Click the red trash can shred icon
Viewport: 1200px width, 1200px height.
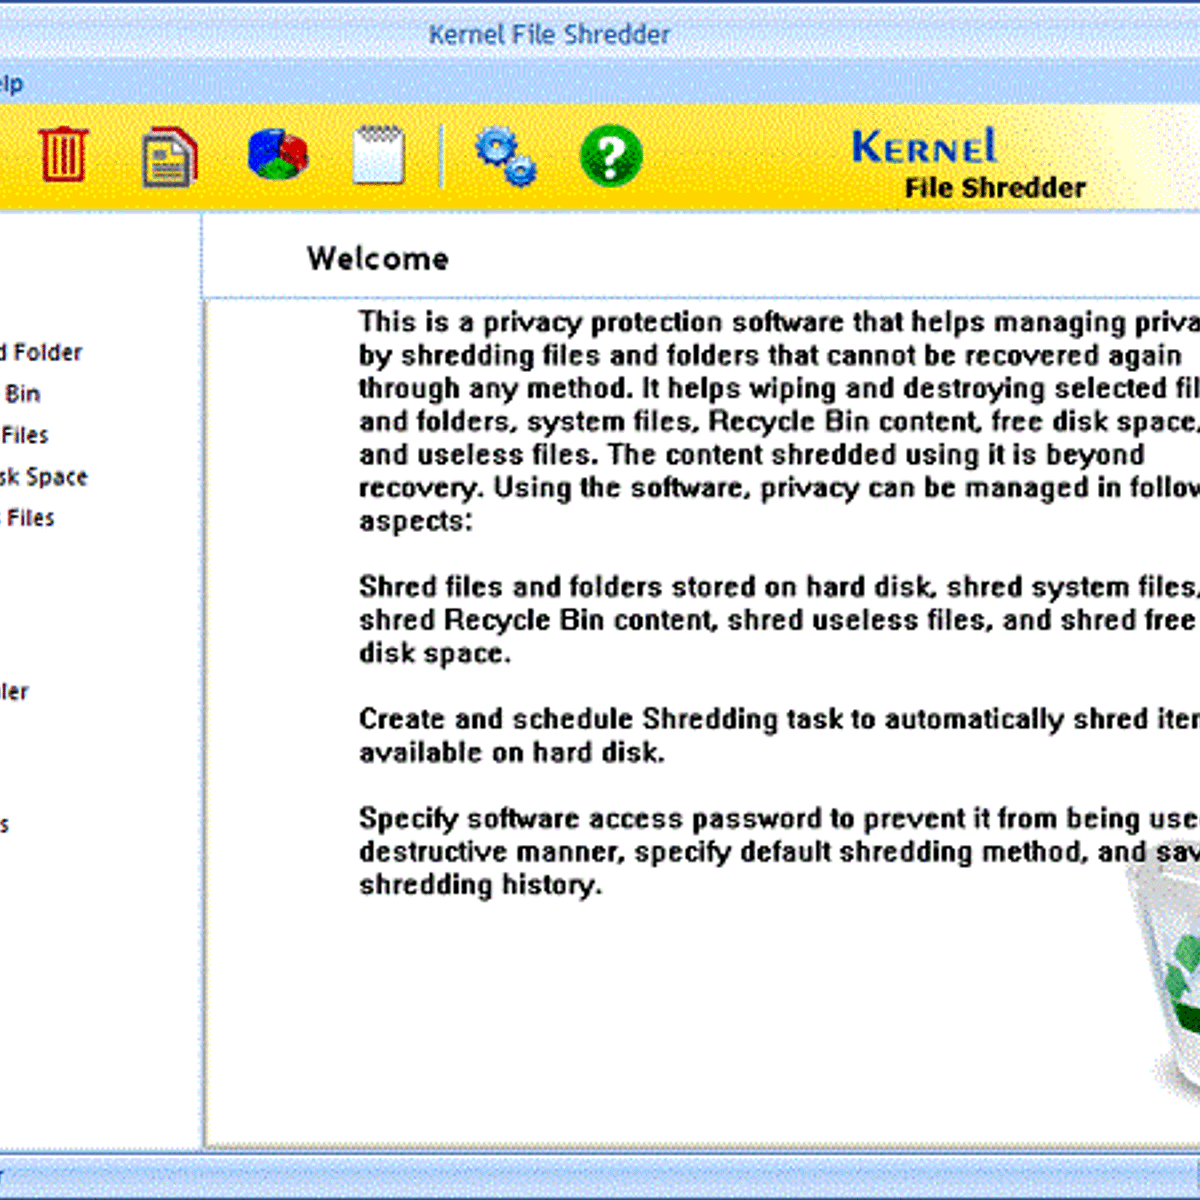coord(63,155)
